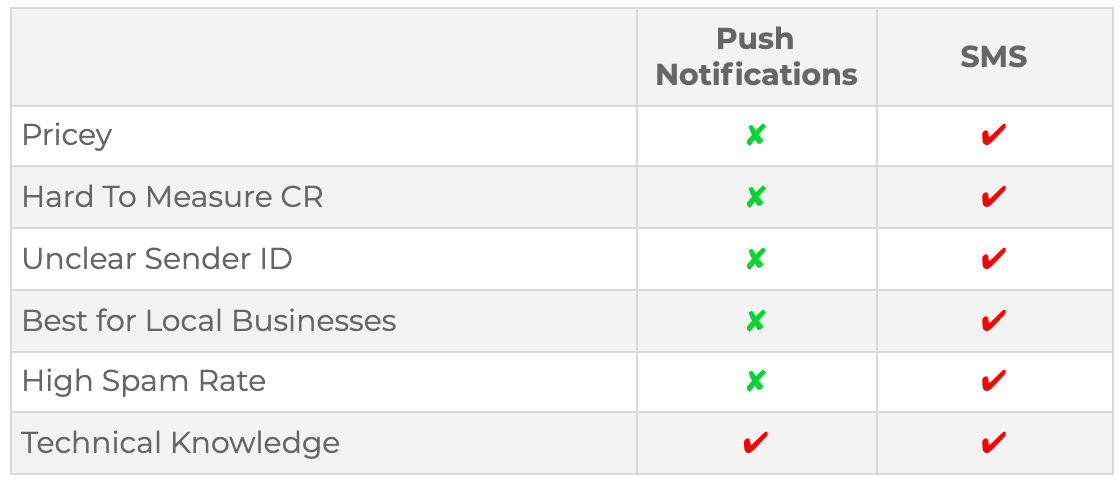Select SMS red checkmark for High Spam Rate

pyautogui.click(x=994, y=381)
